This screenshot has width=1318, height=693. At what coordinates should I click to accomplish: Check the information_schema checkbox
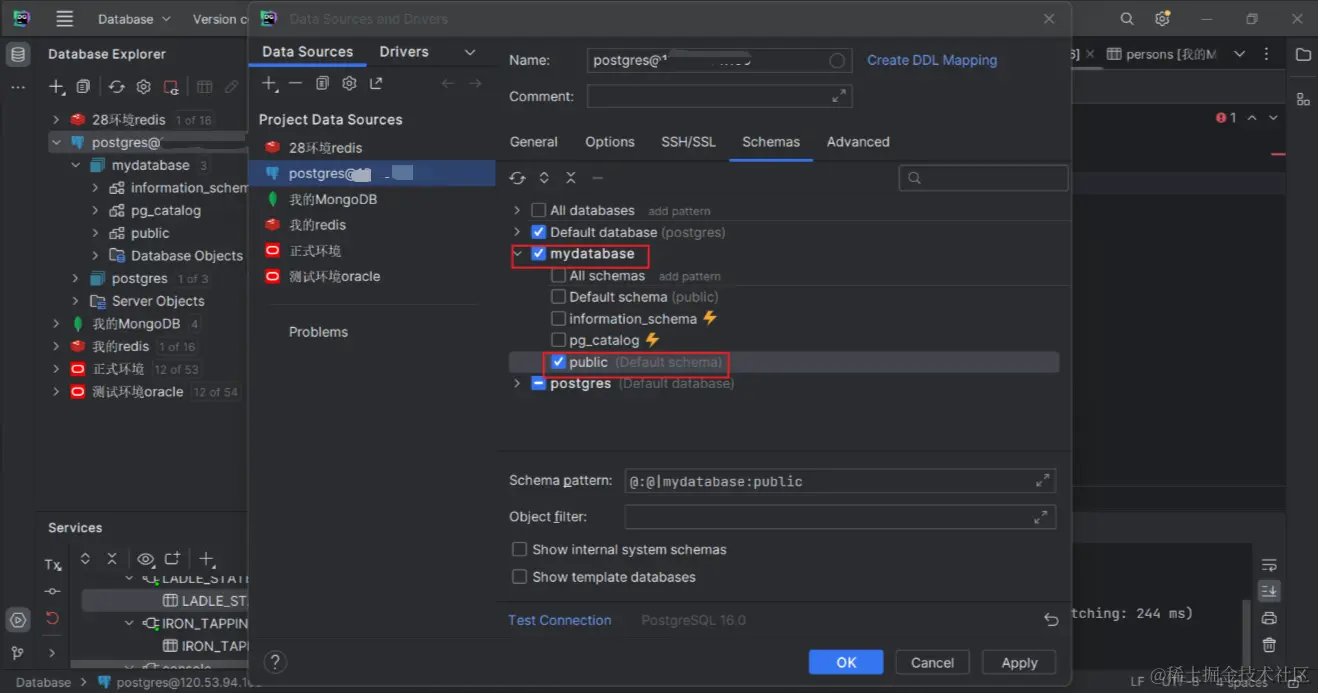(558, 319)
